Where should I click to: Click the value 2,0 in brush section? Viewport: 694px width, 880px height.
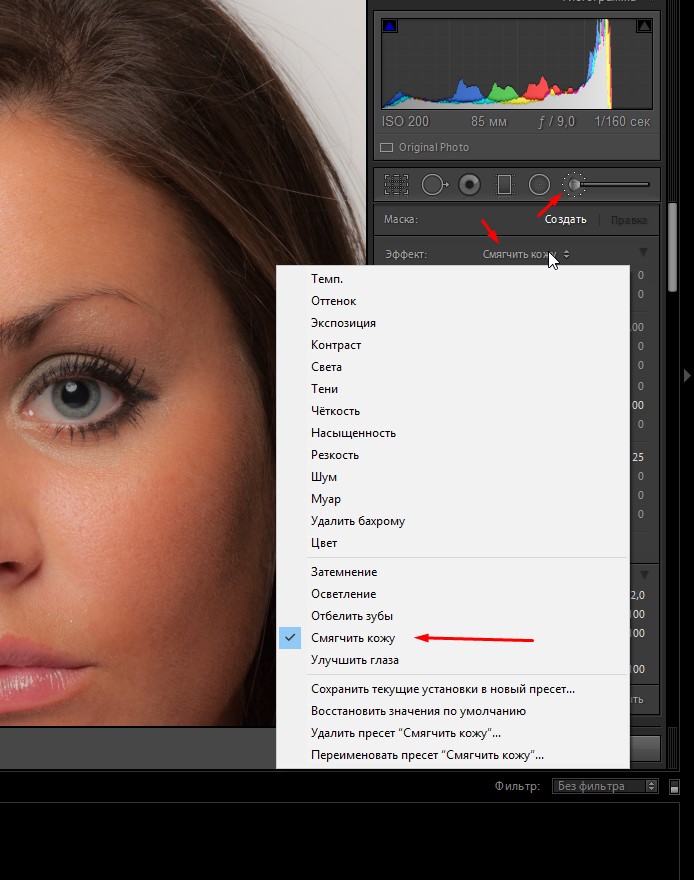tap(637, 595)
